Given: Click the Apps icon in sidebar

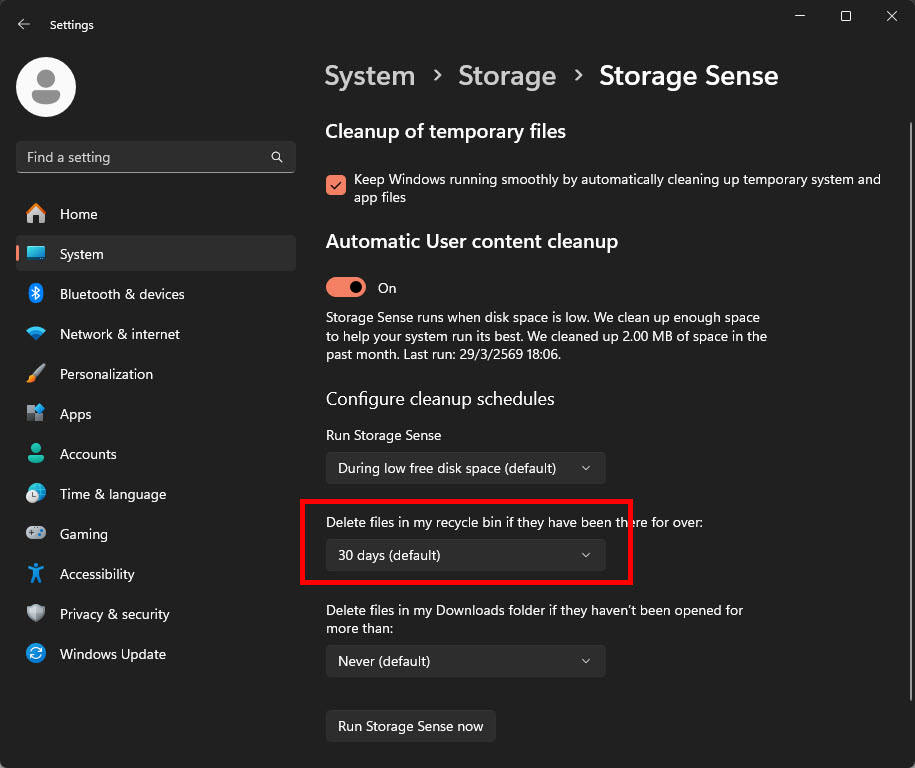Looking at the screenshot, I should coord(36,413).
